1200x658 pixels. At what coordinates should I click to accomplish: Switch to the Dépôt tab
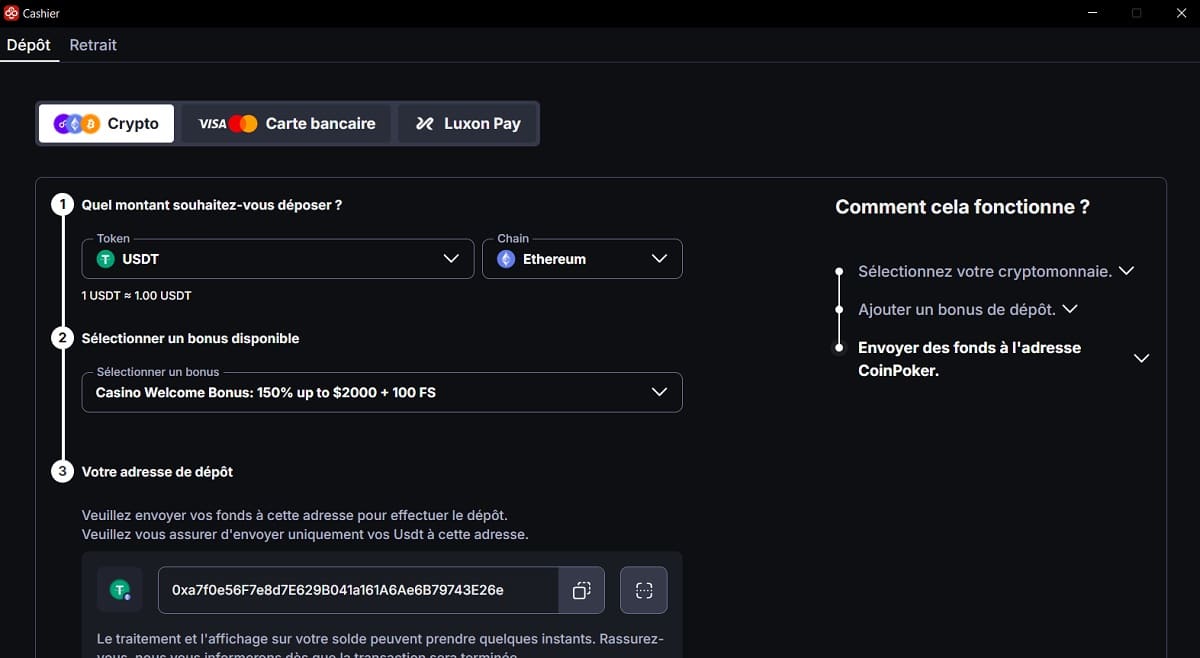(29, 44)
